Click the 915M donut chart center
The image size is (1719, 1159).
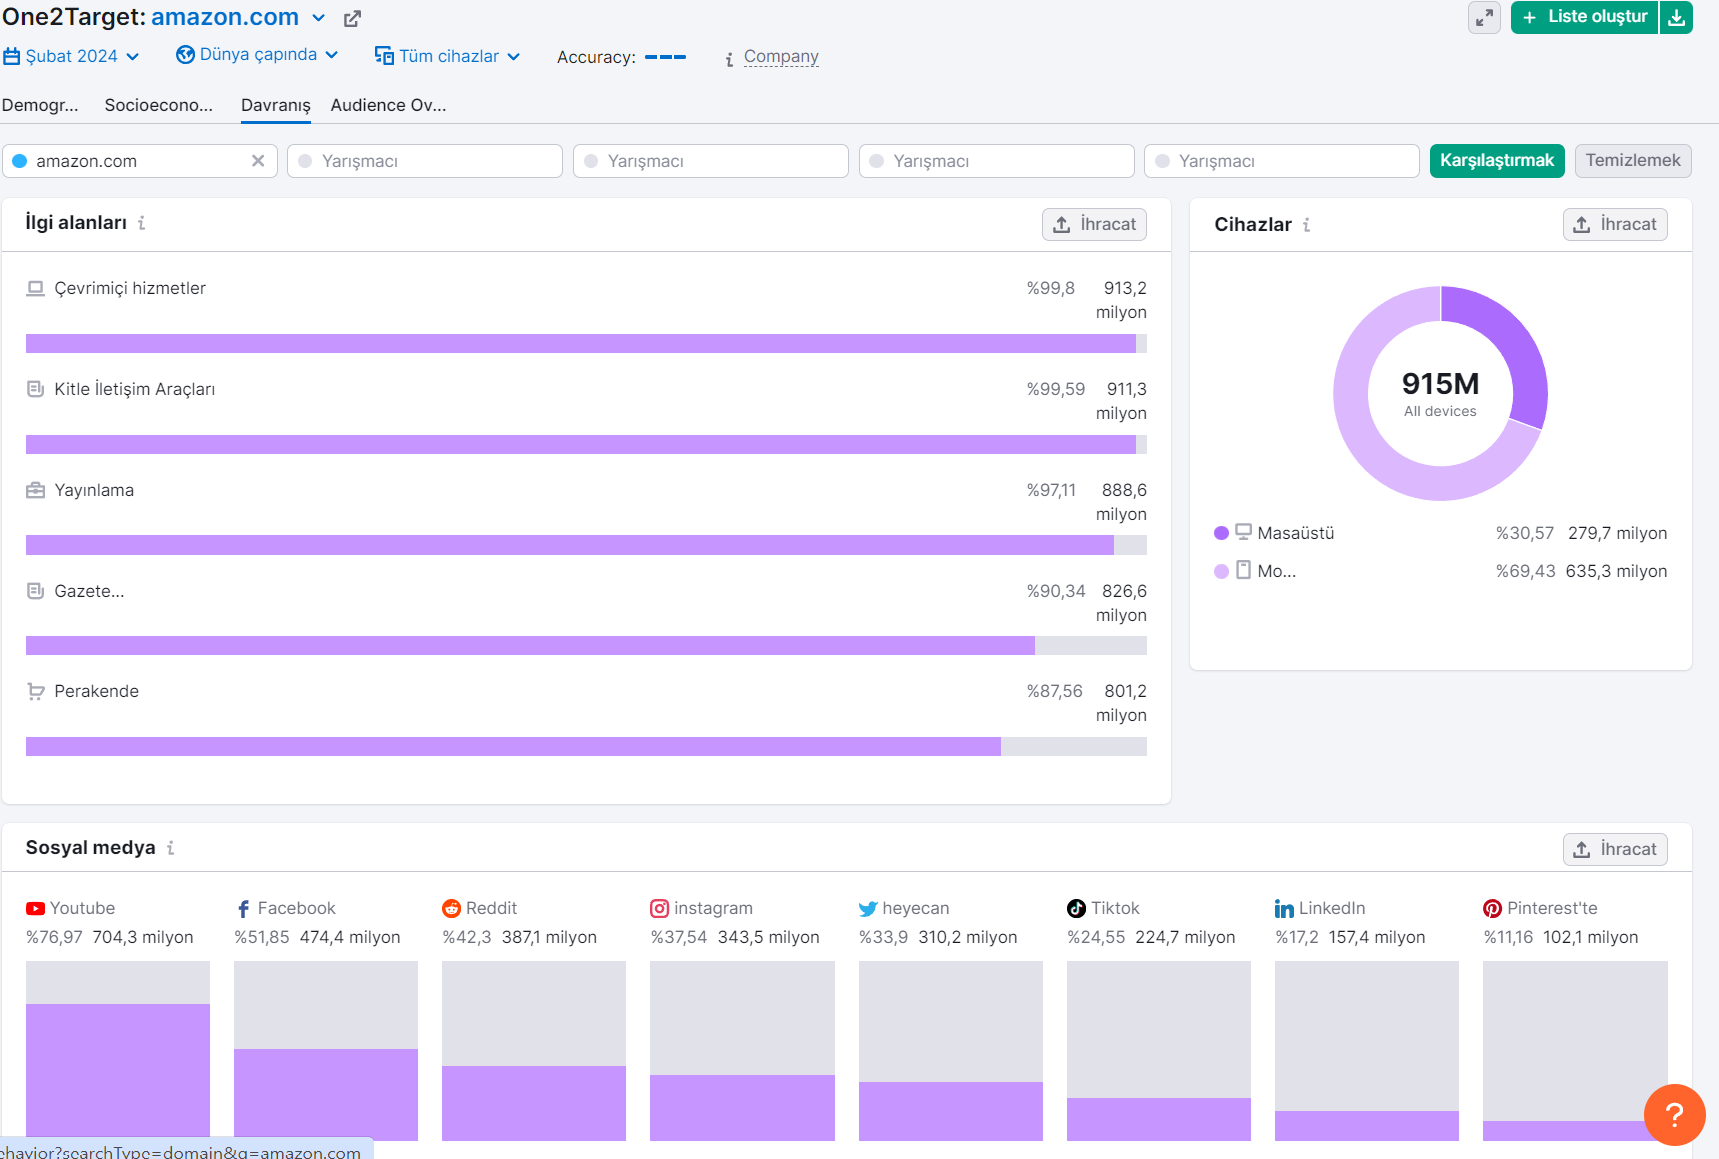1440,394
